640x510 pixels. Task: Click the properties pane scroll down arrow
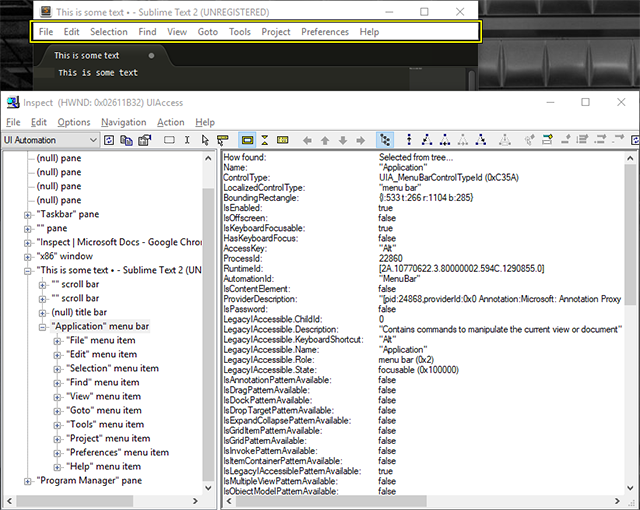tap(630, 488)
